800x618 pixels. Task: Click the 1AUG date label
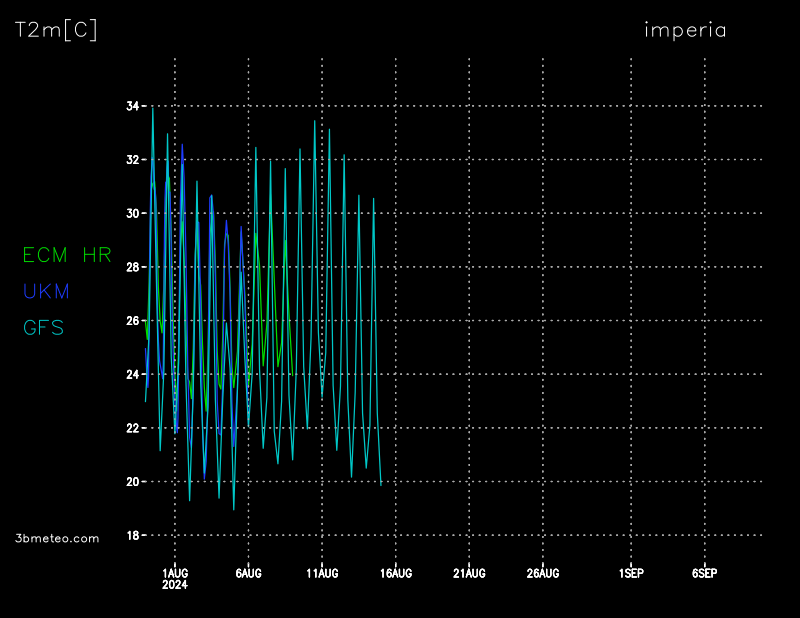[175, 573]
